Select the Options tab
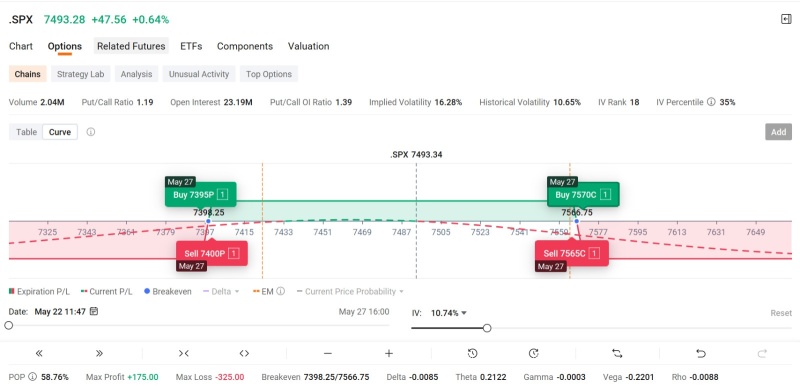Viewport: 800px width, 387px height. tap(65, 46)
